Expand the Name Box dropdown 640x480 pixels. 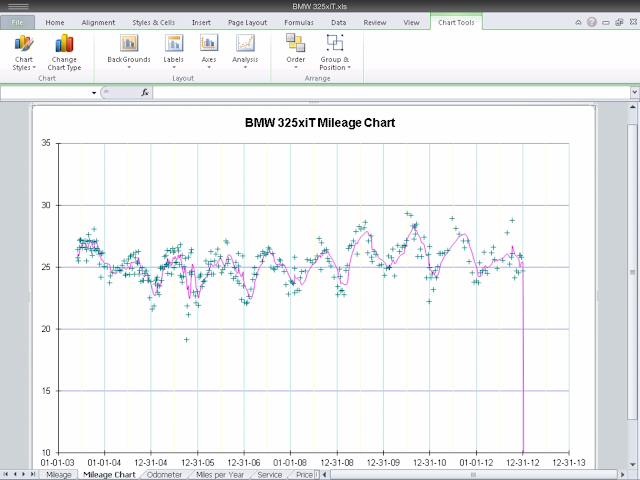[95, 92]
